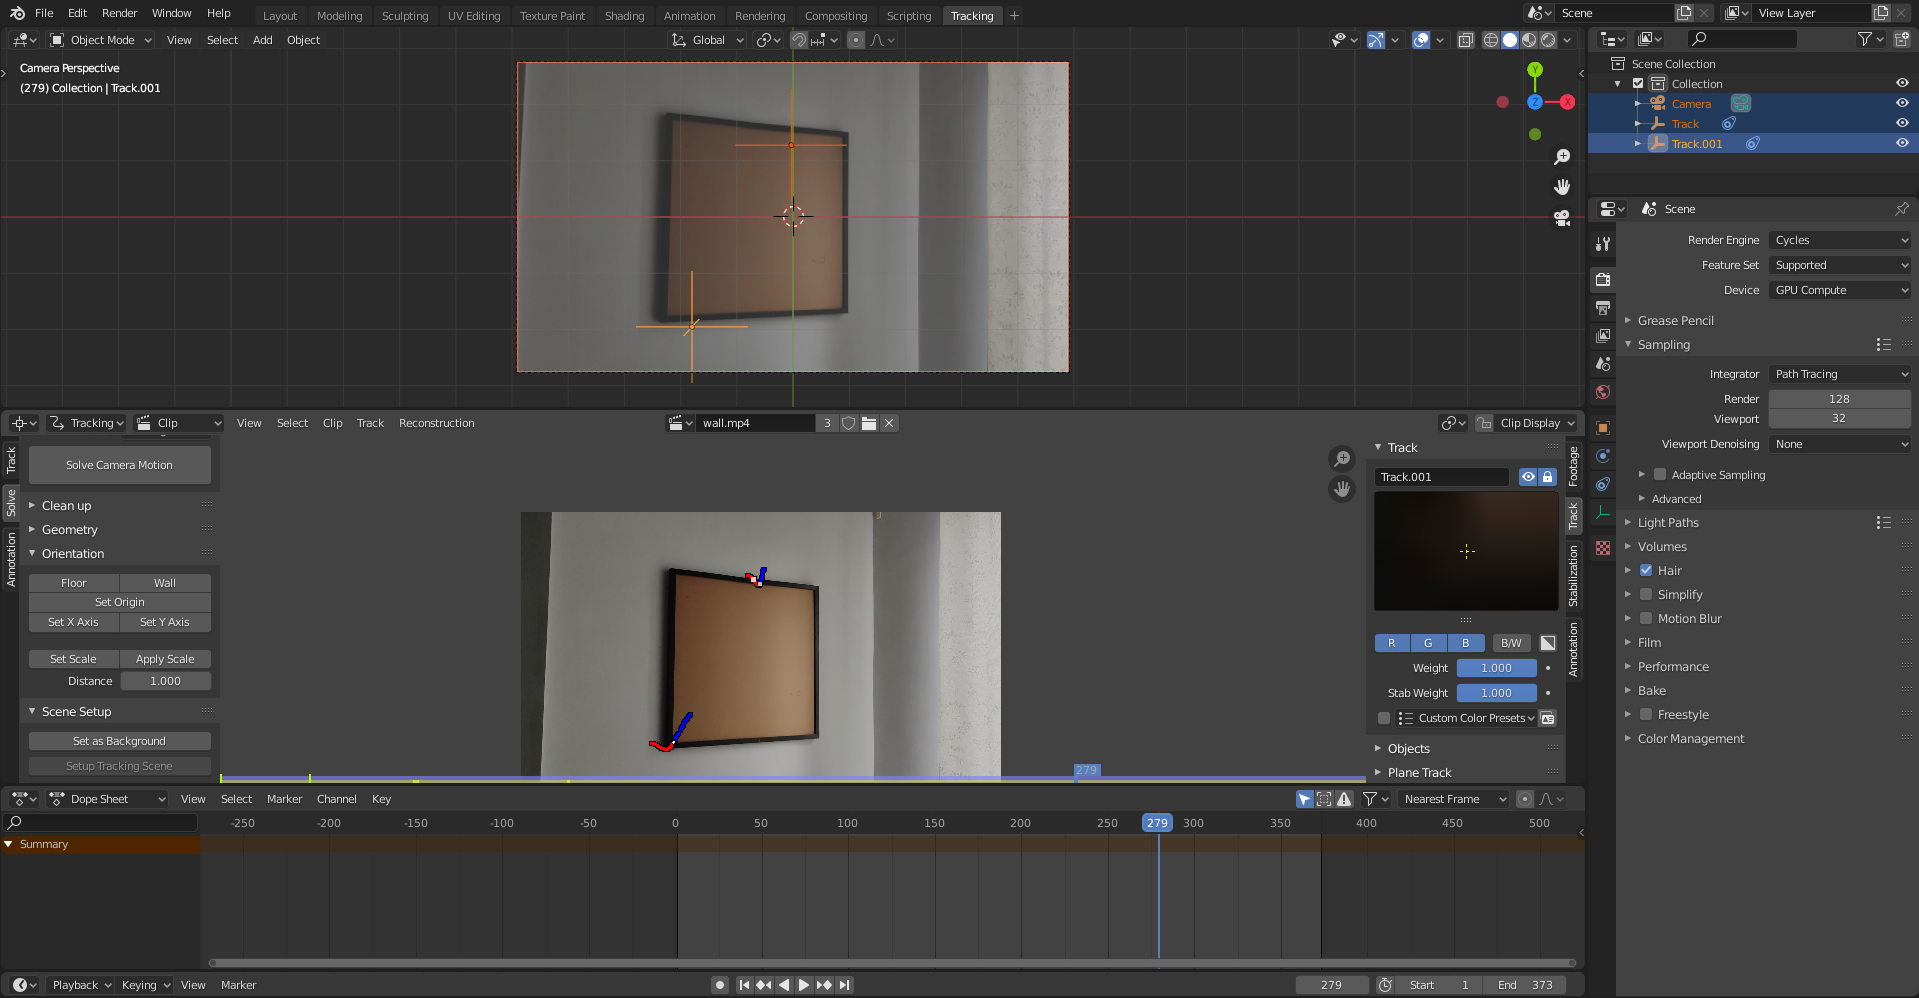
Task: Click the lock icon beside Track.001 name
Action: [1548, 477]
